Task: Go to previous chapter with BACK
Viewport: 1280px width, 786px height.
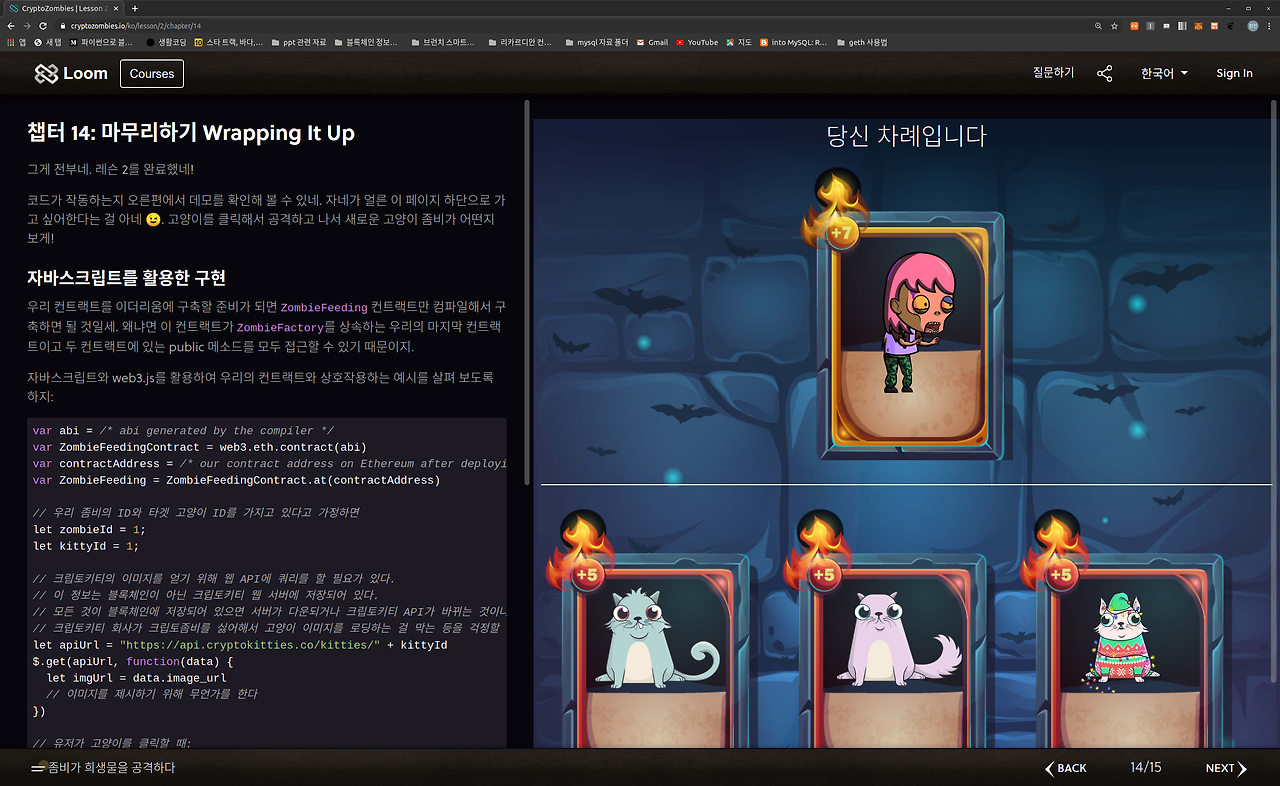Action: point(1066,768)
